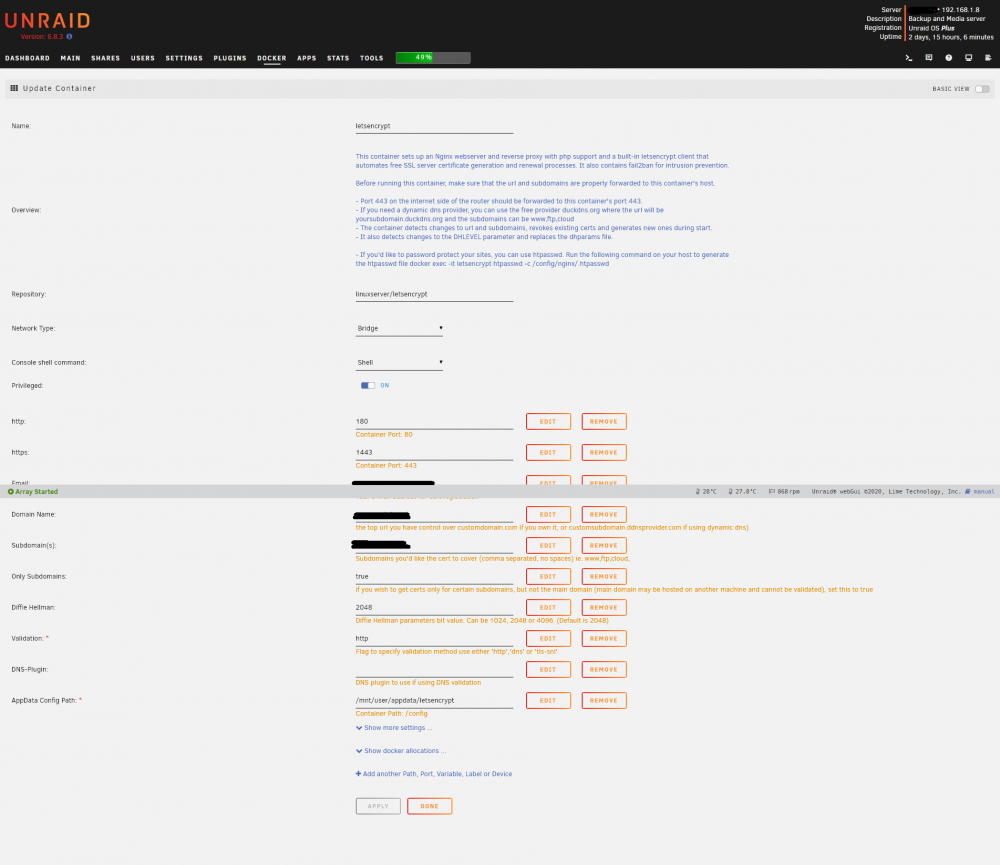Remove the https port setting
This screenshot has width=1000, height=865.
603,453
